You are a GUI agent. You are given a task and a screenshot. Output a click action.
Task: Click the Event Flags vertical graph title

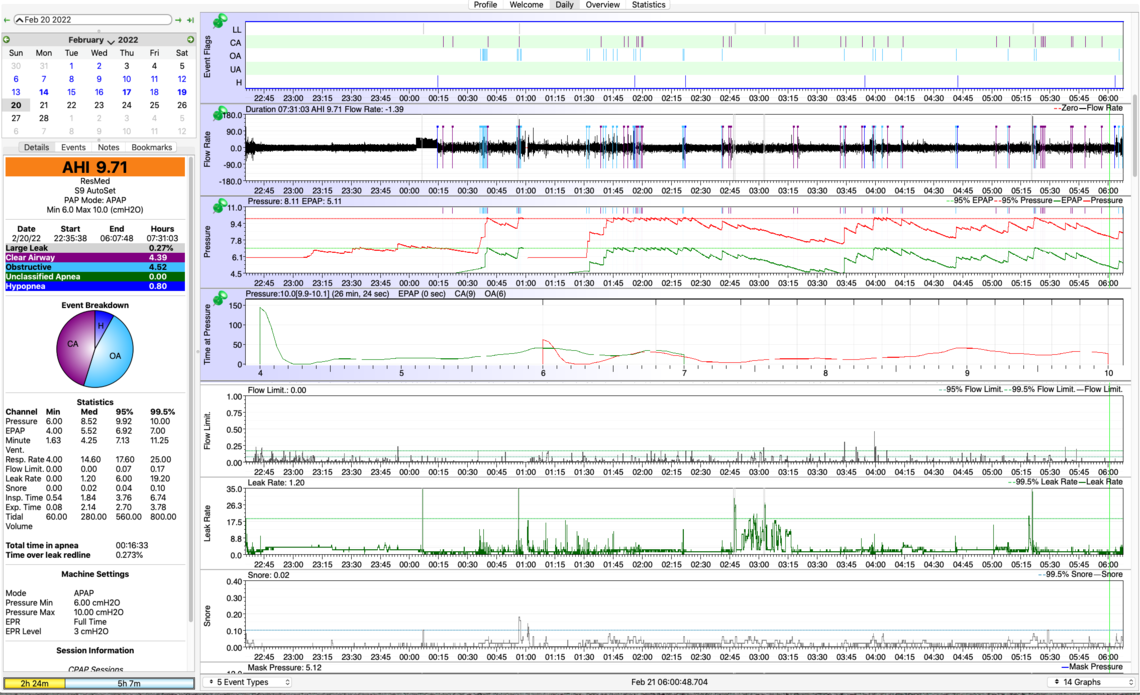click(207, 55)
